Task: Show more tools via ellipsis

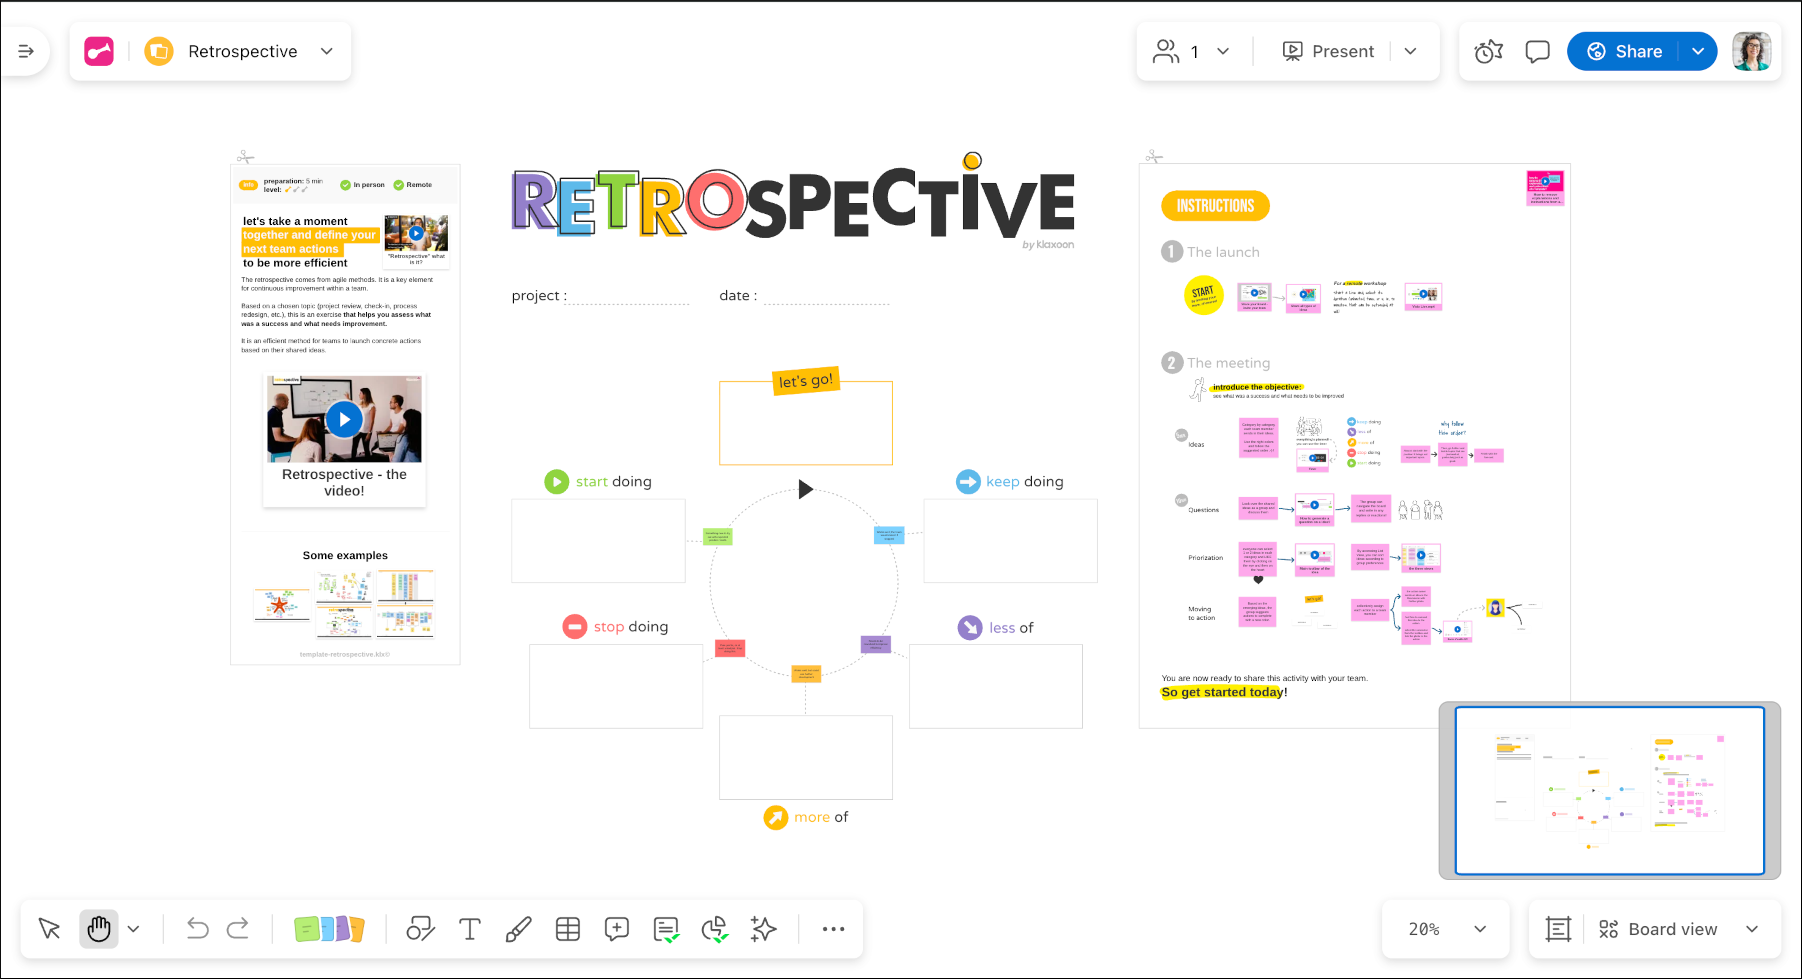Action: 833,929
